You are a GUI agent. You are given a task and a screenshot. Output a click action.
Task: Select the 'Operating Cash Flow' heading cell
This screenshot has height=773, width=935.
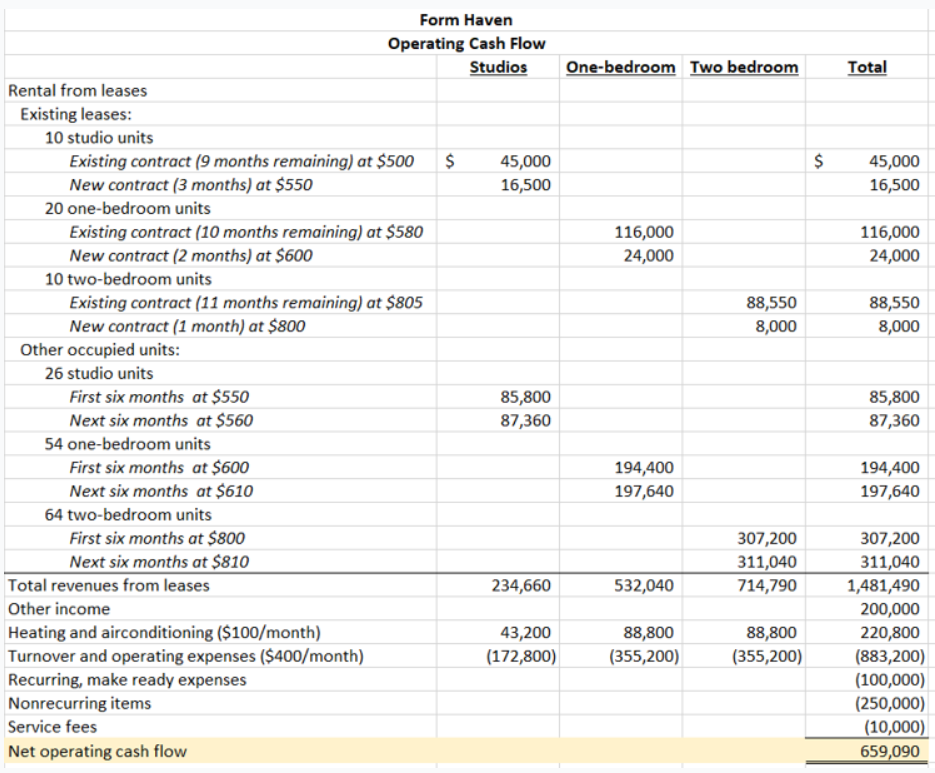pos(466,44)
